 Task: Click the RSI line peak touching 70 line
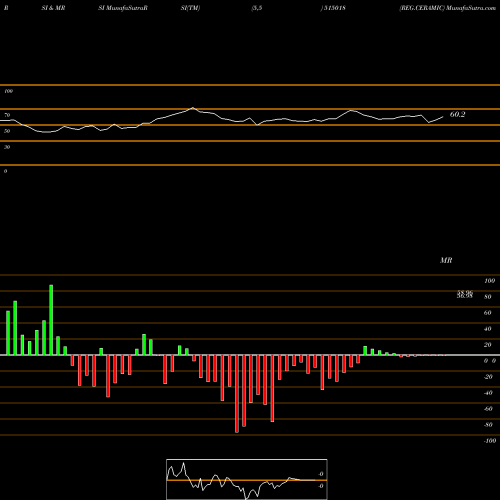[x=193, y=108]
